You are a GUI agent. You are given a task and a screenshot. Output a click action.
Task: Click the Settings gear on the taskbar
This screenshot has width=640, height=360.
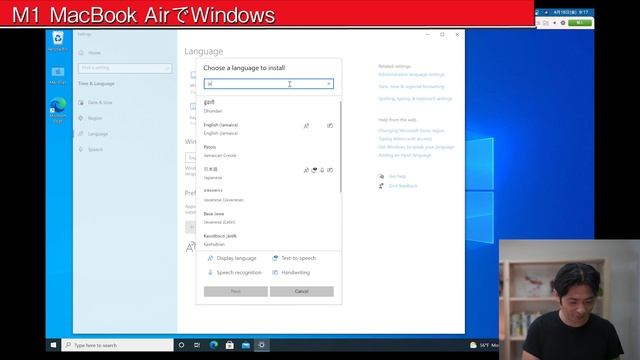(262, 345)
